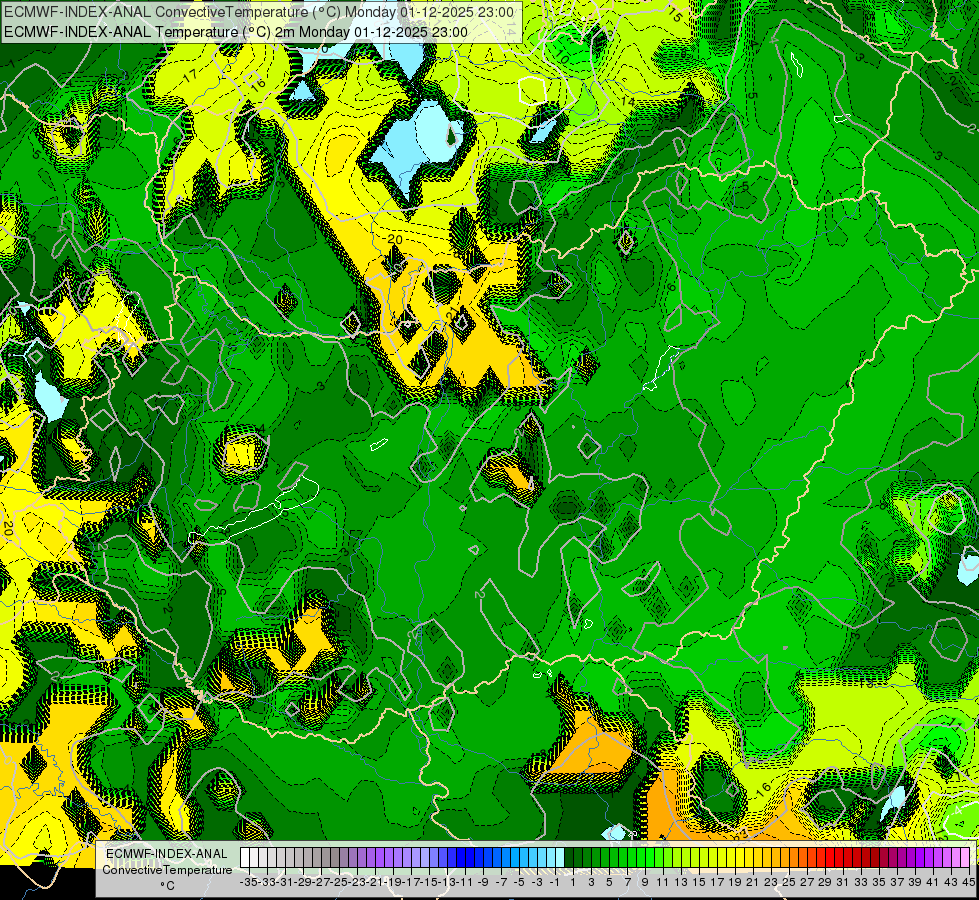Click the contour label '17' on the map
Screen dimensions: 979x900
(190, 74)
